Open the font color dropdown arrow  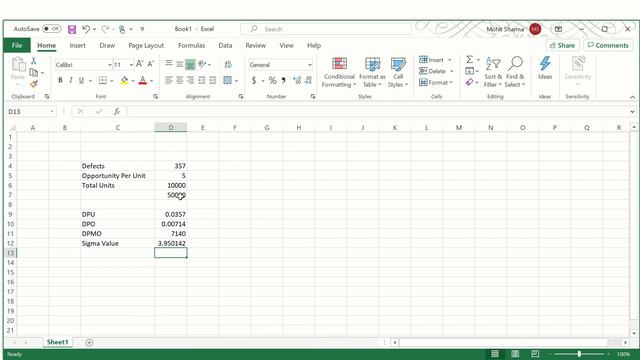tap(151, 81)
